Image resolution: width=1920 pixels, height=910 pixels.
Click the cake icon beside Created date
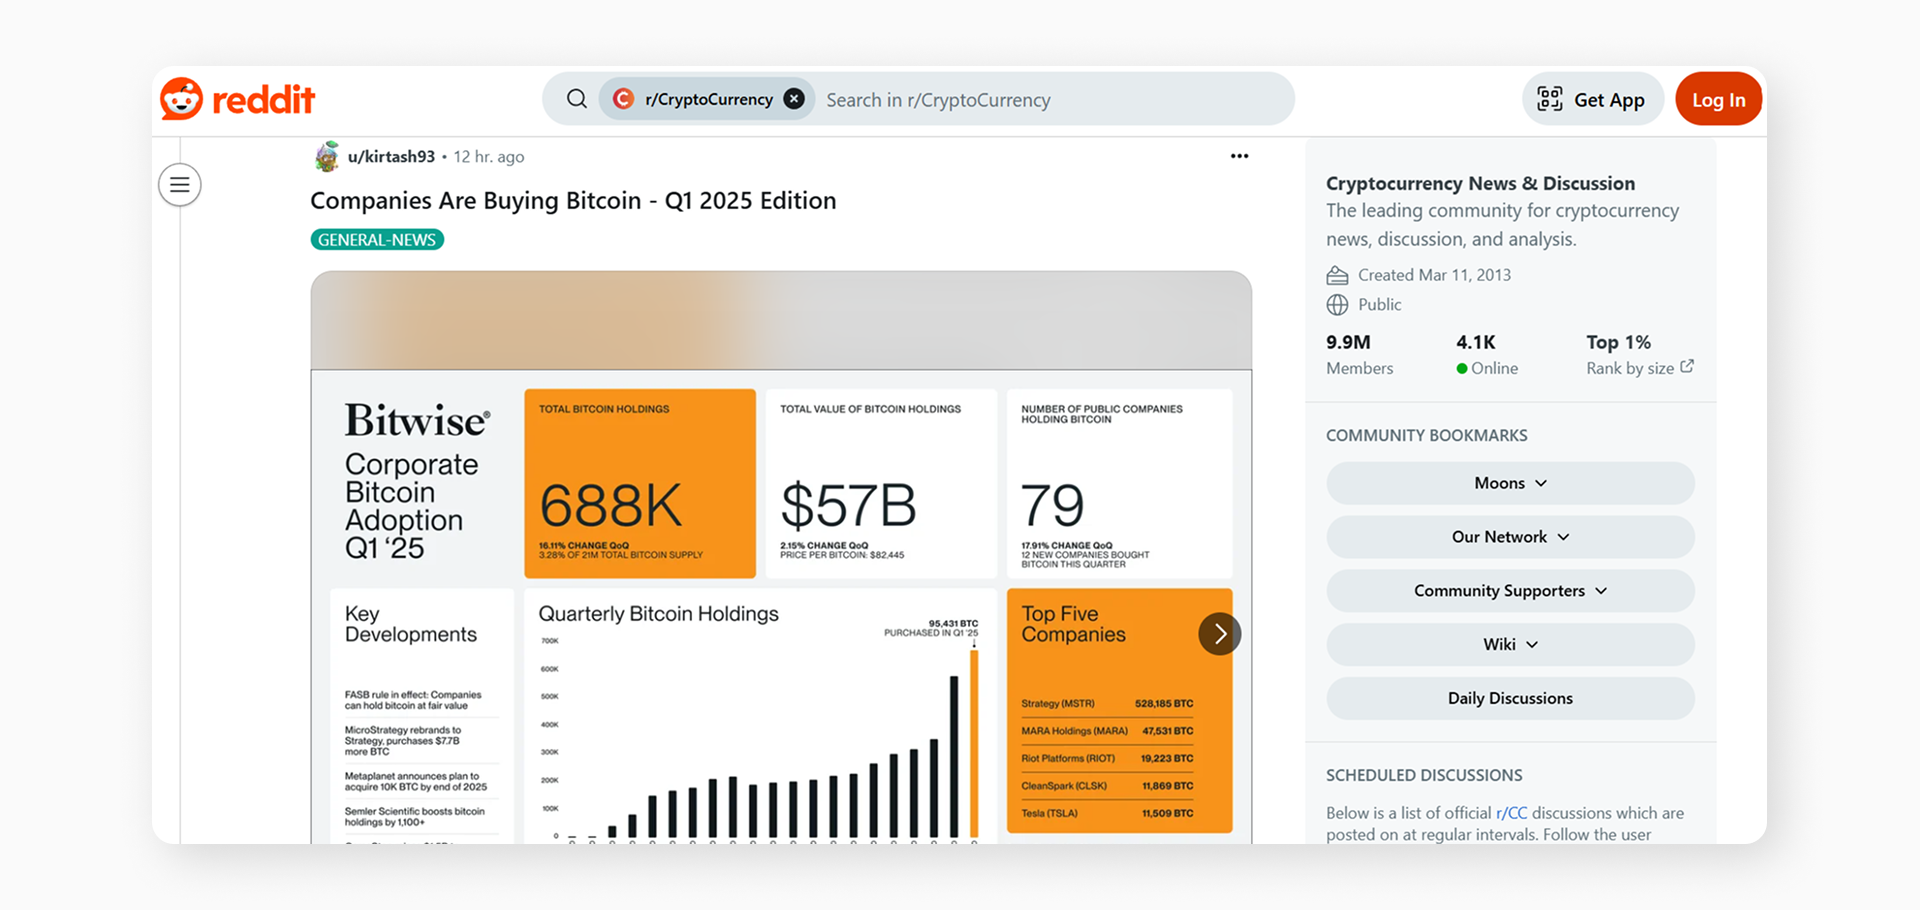(1337, 275)
